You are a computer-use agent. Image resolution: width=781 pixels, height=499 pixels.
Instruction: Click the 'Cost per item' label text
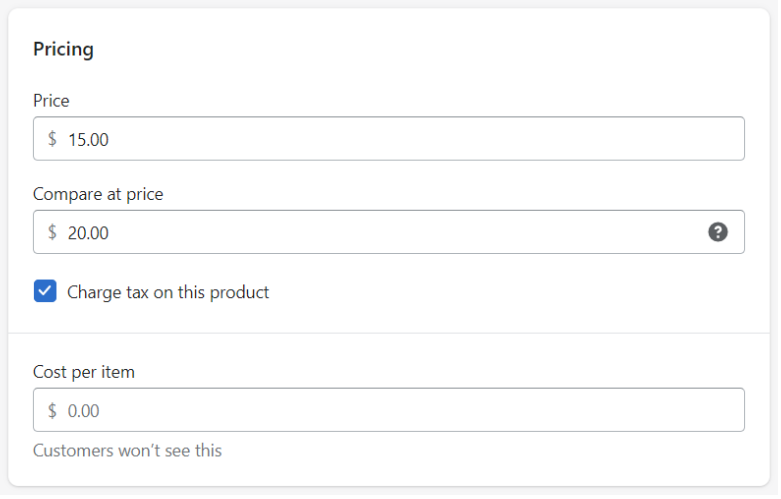tap(84, 373)
